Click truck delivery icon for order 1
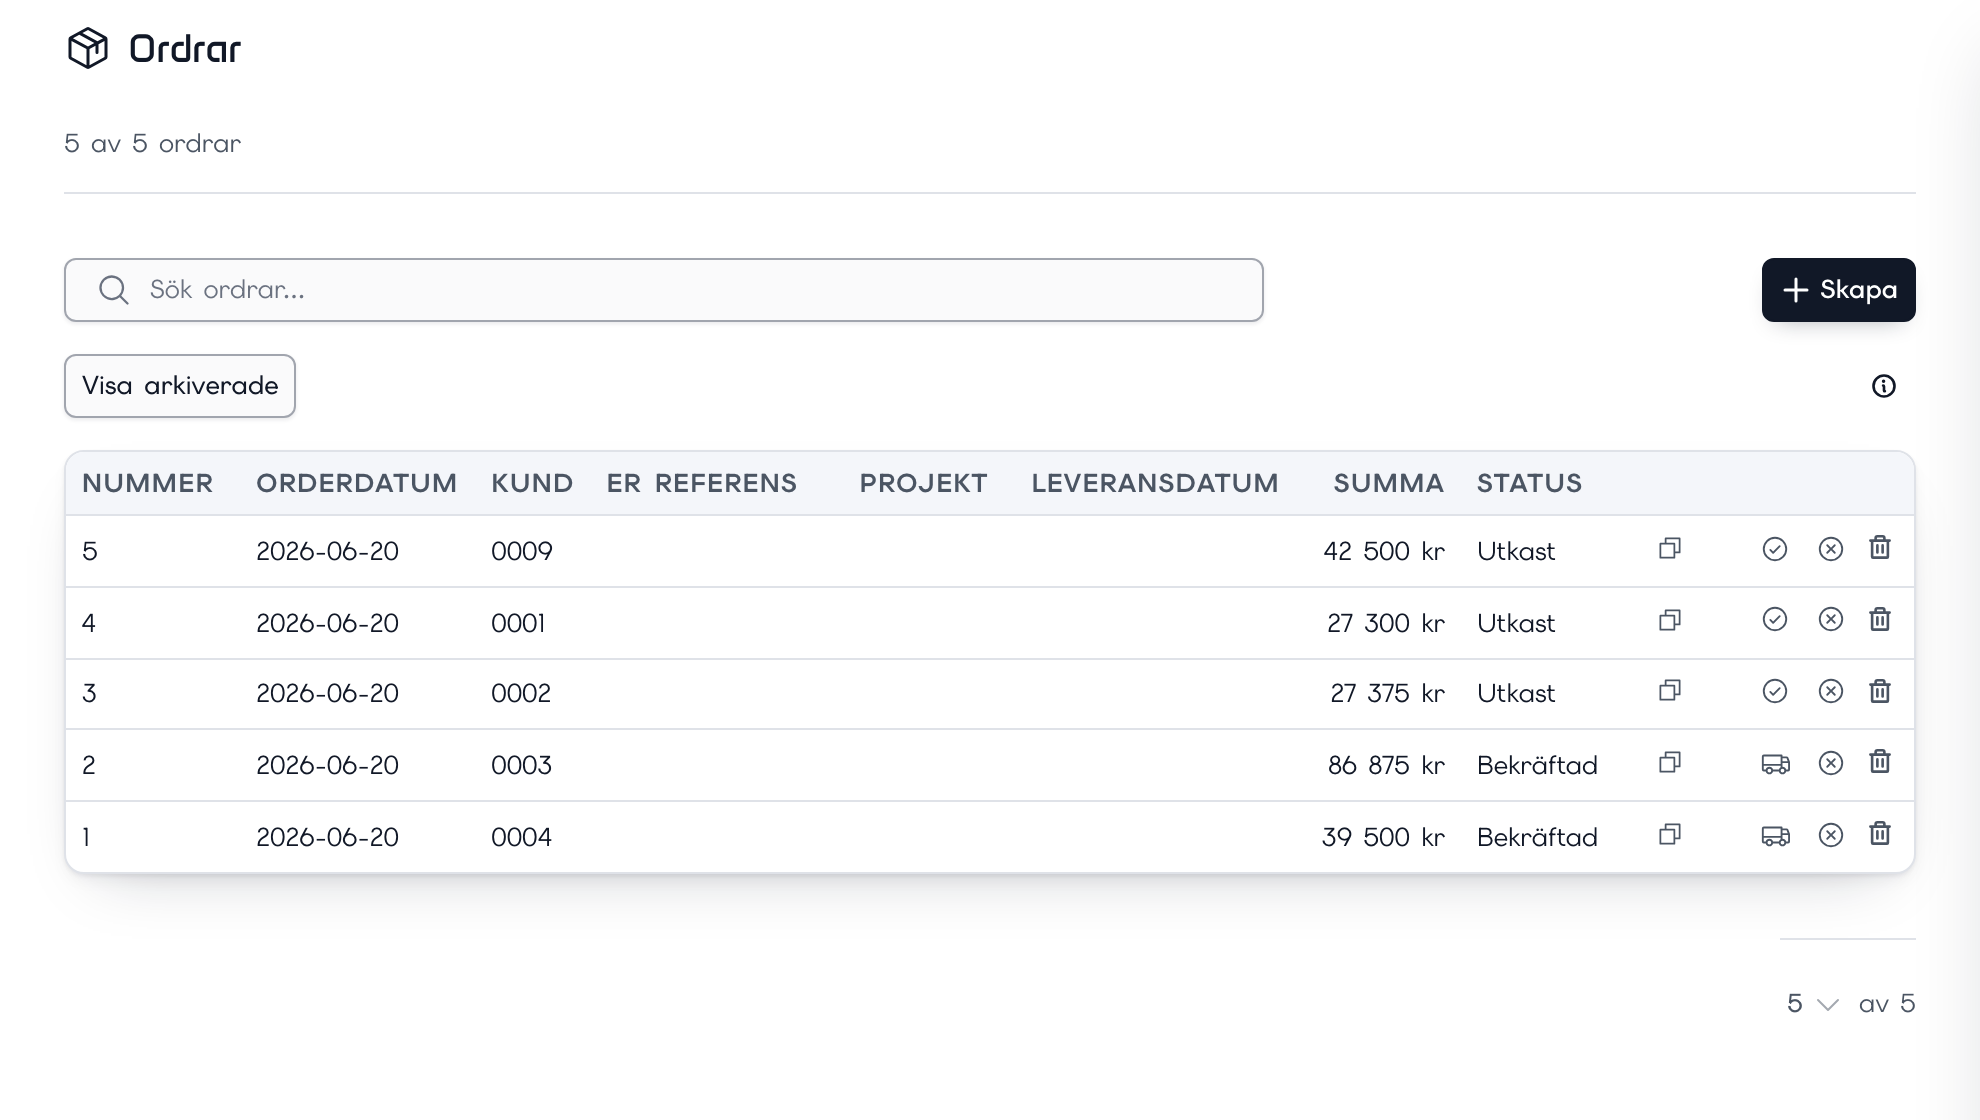The height and width of the screenshot is (1120, 1980). pos(1776,836)
